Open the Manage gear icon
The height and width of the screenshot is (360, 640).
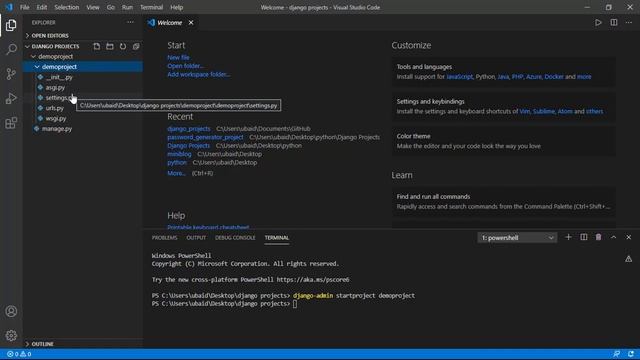tap(11, 336)
